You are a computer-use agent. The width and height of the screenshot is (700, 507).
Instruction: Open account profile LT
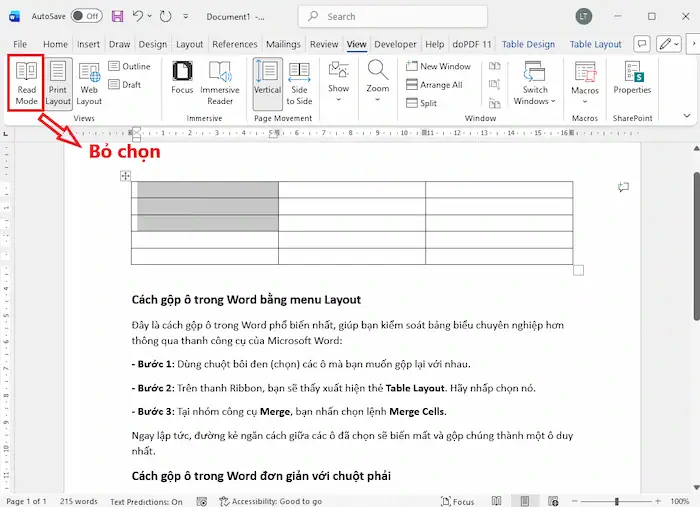(x=583, y=17)
